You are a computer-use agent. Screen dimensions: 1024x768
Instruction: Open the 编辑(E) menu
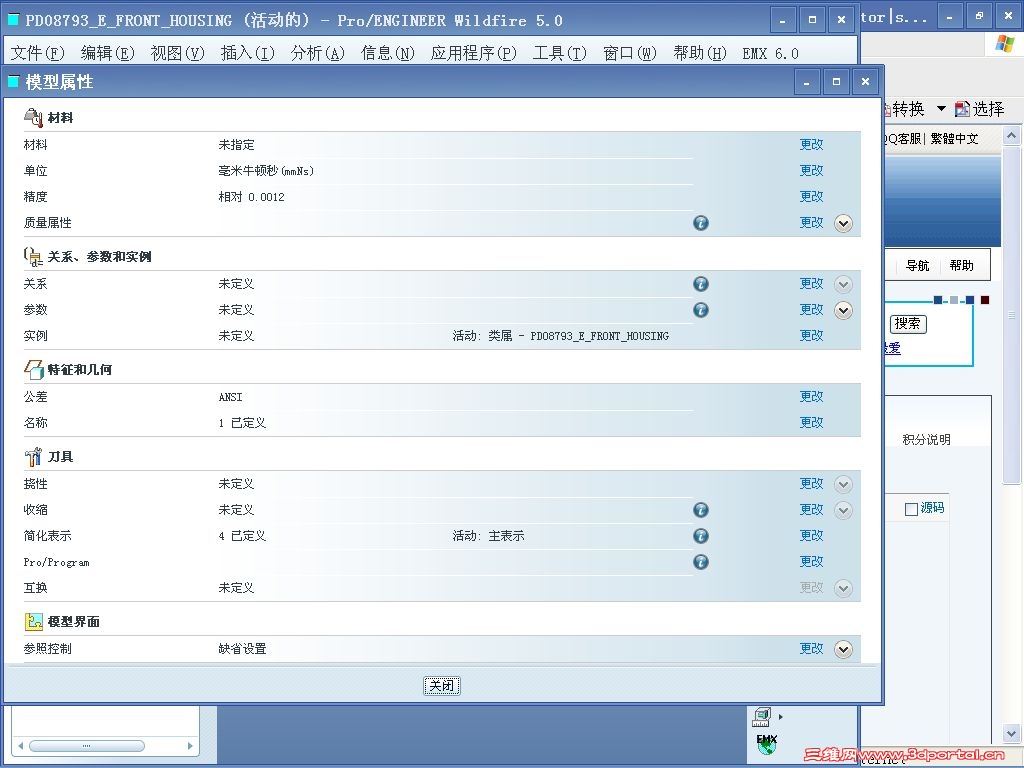point(108,53)
